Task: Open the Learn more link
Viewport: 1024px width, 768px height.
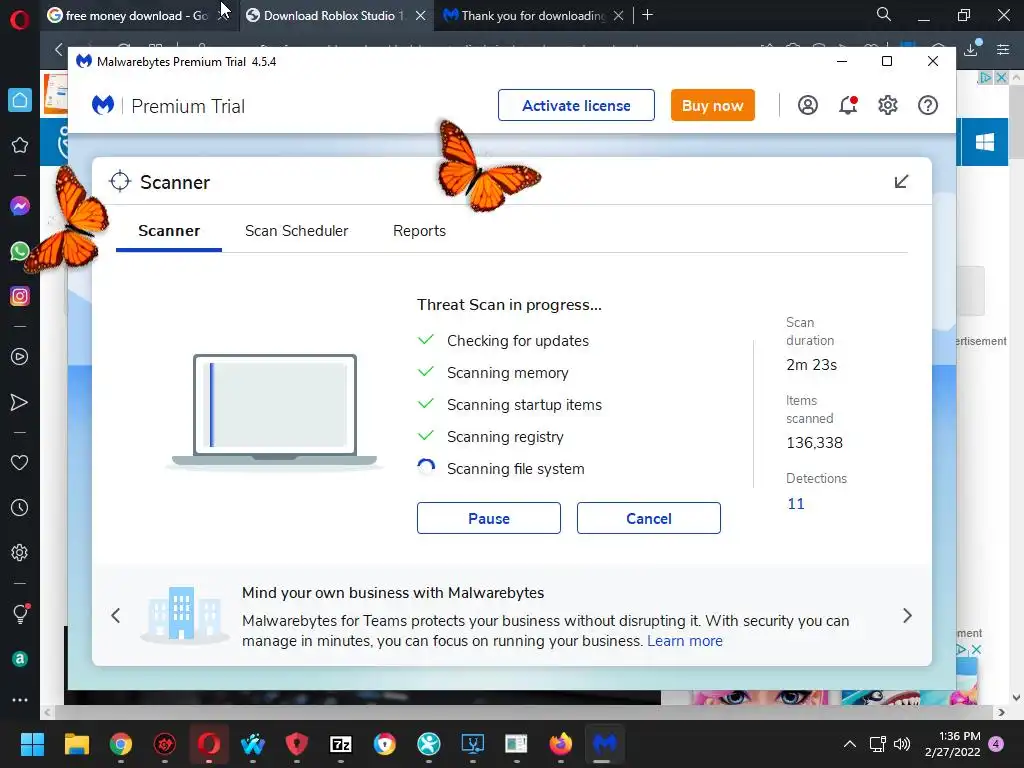Action: tap(685, 641)
